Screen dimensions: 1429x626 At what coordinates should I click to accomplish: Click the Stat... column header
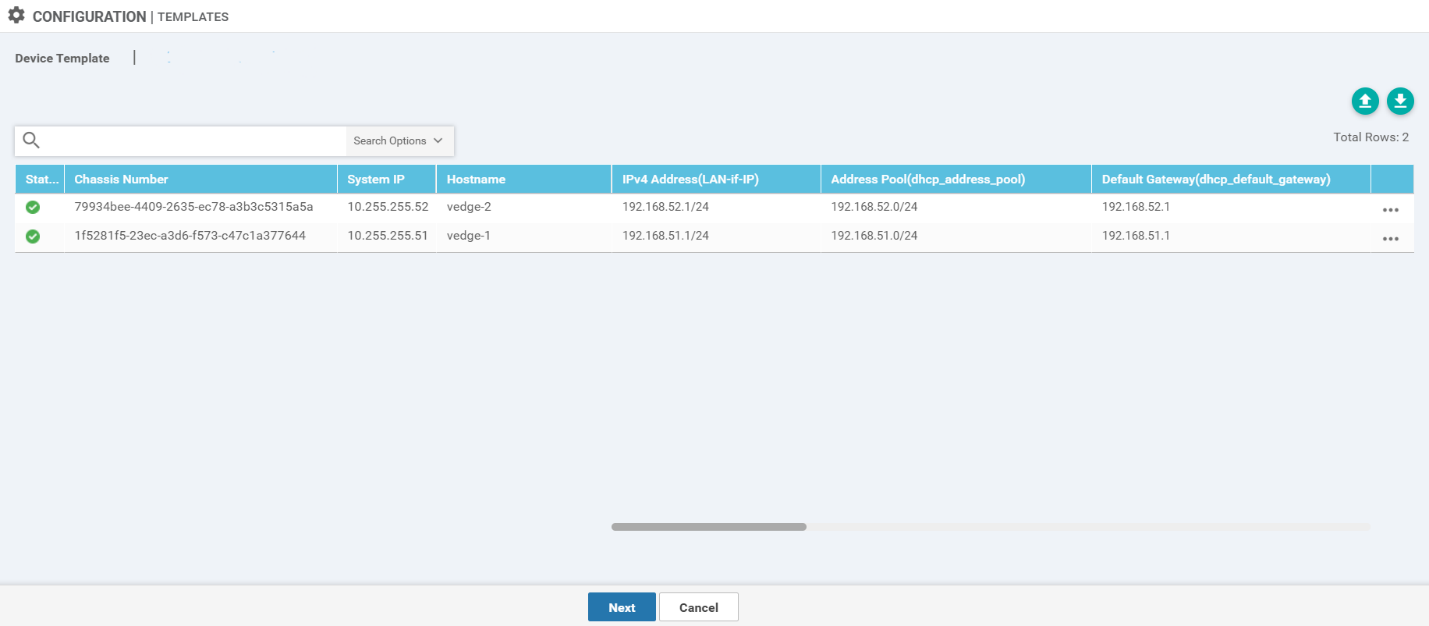click(41, 179)
